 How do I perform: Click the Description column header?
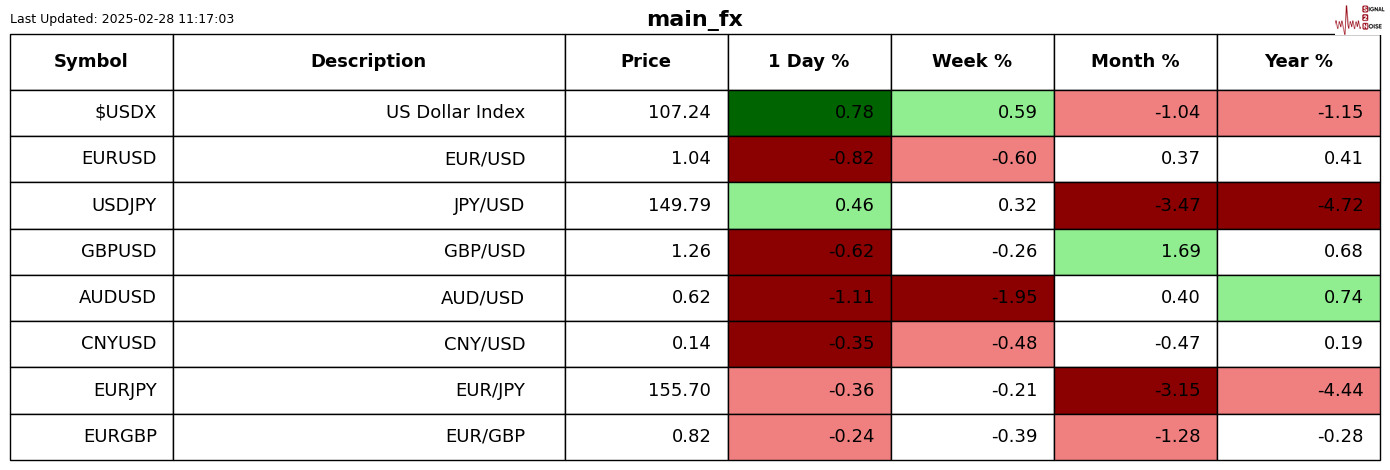[x=368, y=62]
